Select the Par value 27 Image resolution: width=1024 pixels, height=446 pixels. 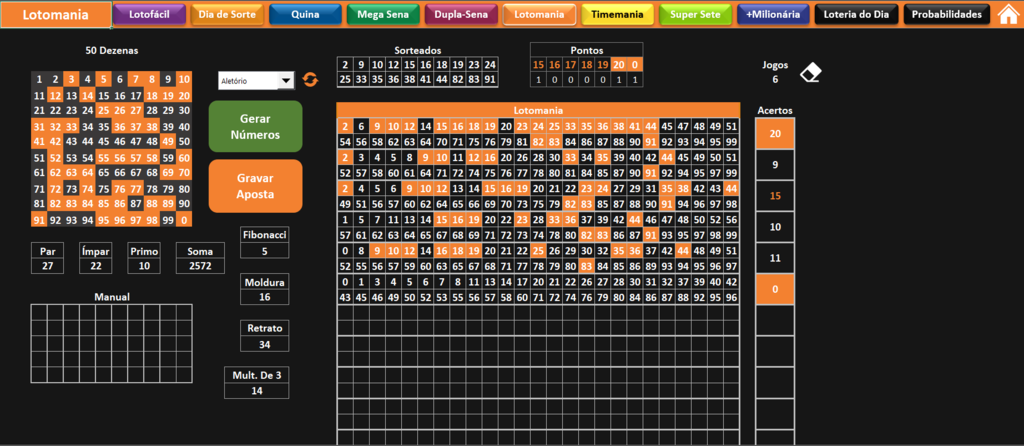coord(48,266)
